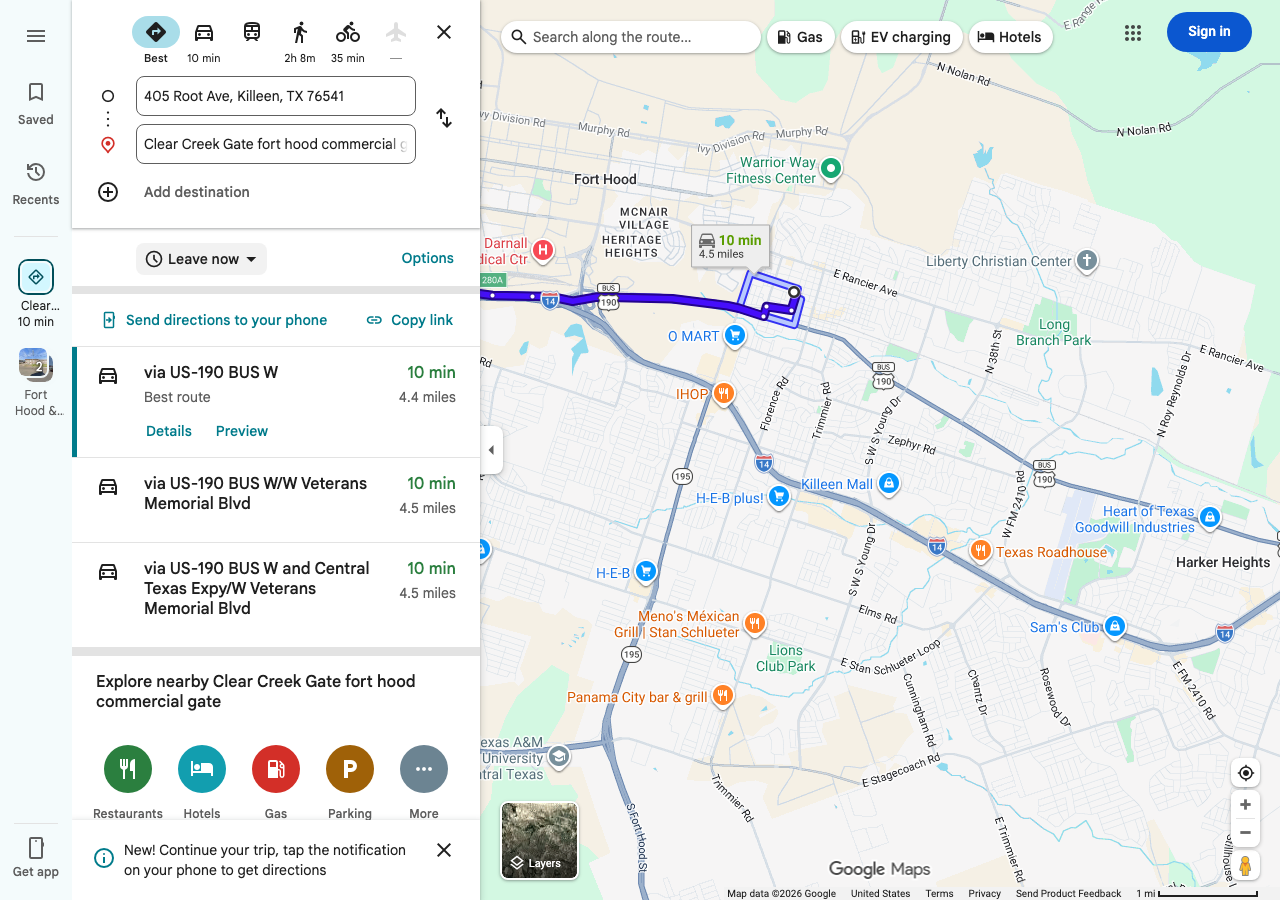Select the Flights travel mode
The height and width of the screenshot is (900, 1280).
pos(396,40)
